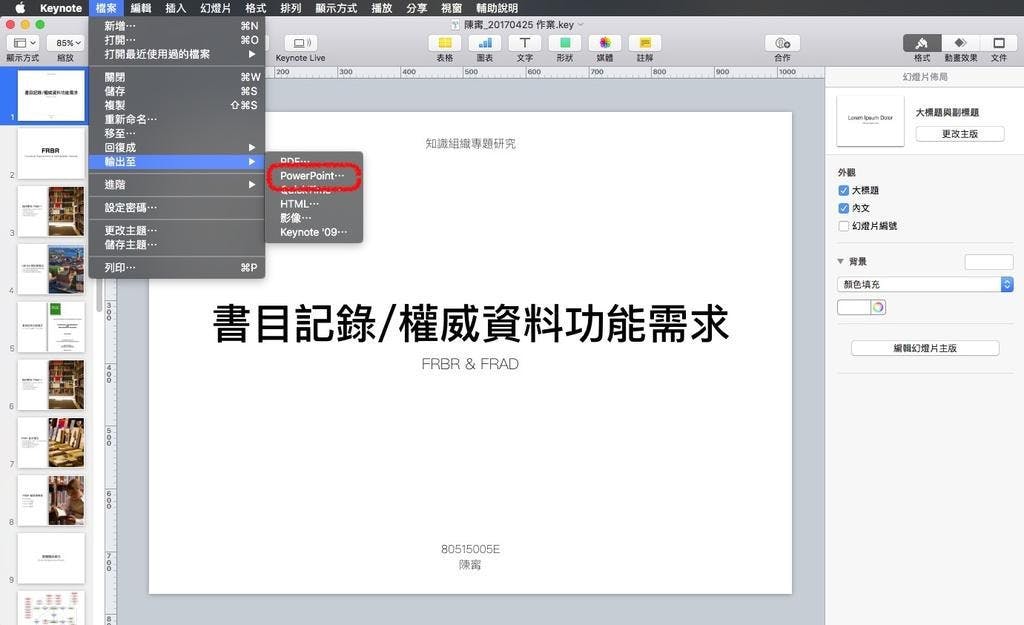The image size is (1024, 625).
Task: Toggle the 內文 body checkbox
Action: pyautogui.click(x=844, y=208)
